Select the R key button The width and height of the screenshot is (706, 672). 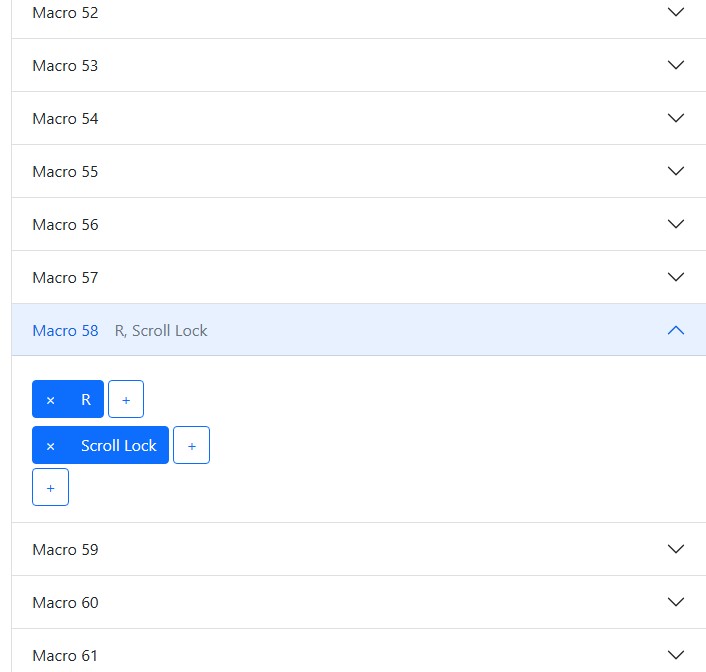click(x=86, y=400)
